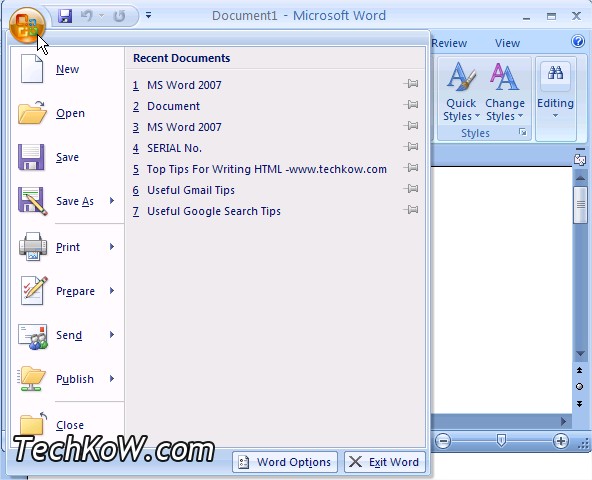Pin Useful Gmail Tips entry
592x480 pixels.
(x=411, y=188)
